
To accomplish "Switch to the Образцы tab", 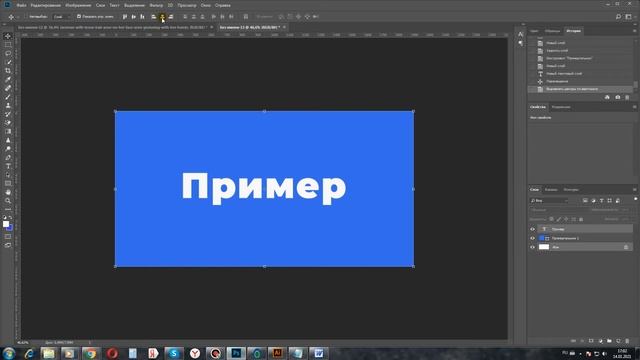I will (553, 31).
